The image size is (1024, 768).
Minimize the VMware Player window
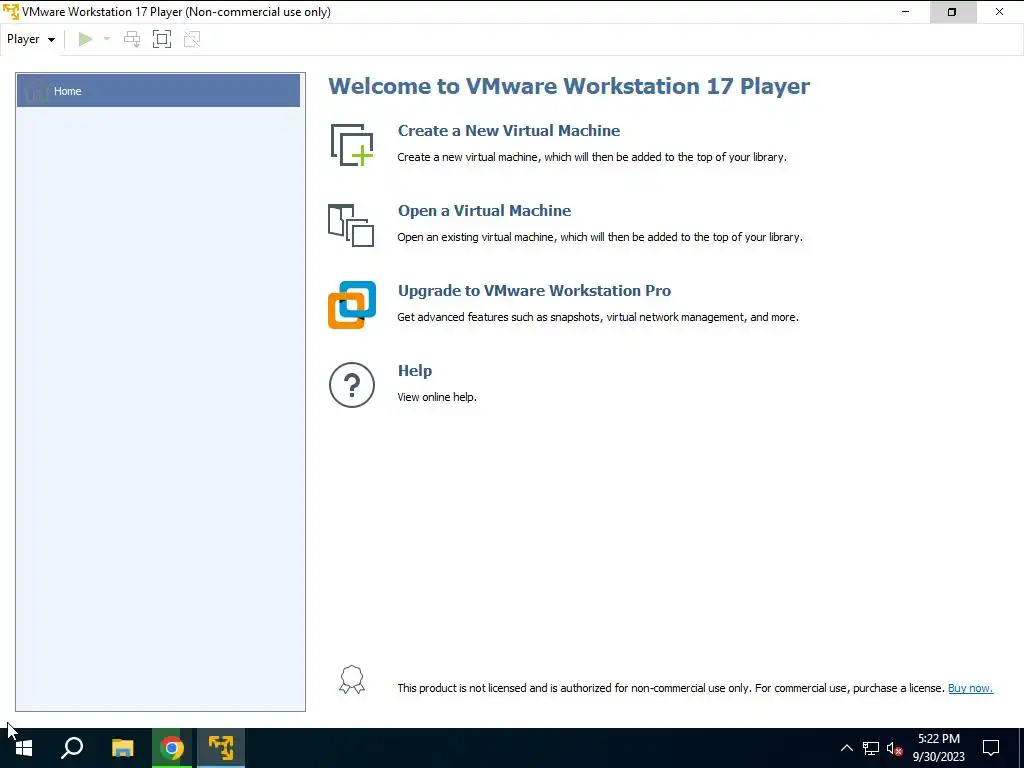[x=905, y=12]
